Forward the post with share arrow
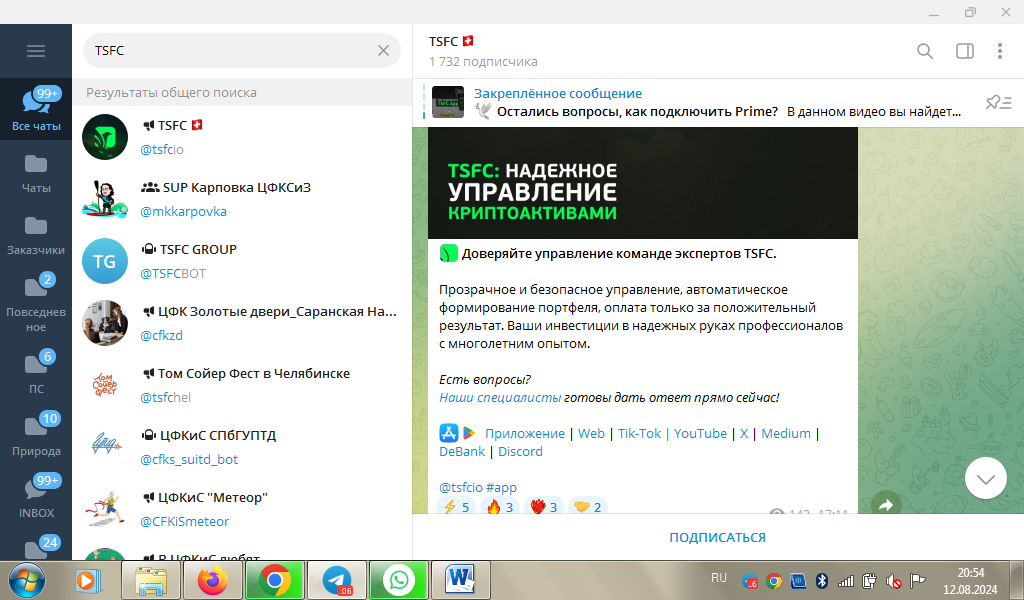 (x=886, y=504)
